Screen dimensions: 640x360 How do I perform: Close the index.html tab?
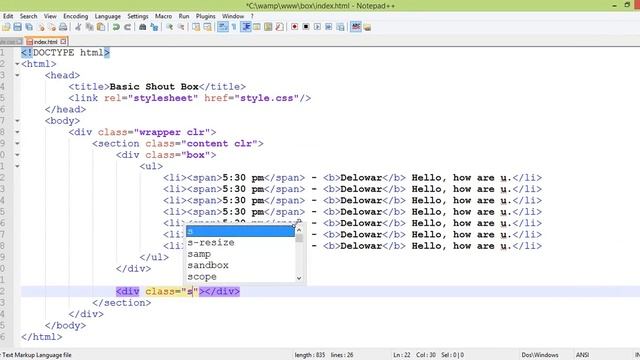(x=63, y=41)
